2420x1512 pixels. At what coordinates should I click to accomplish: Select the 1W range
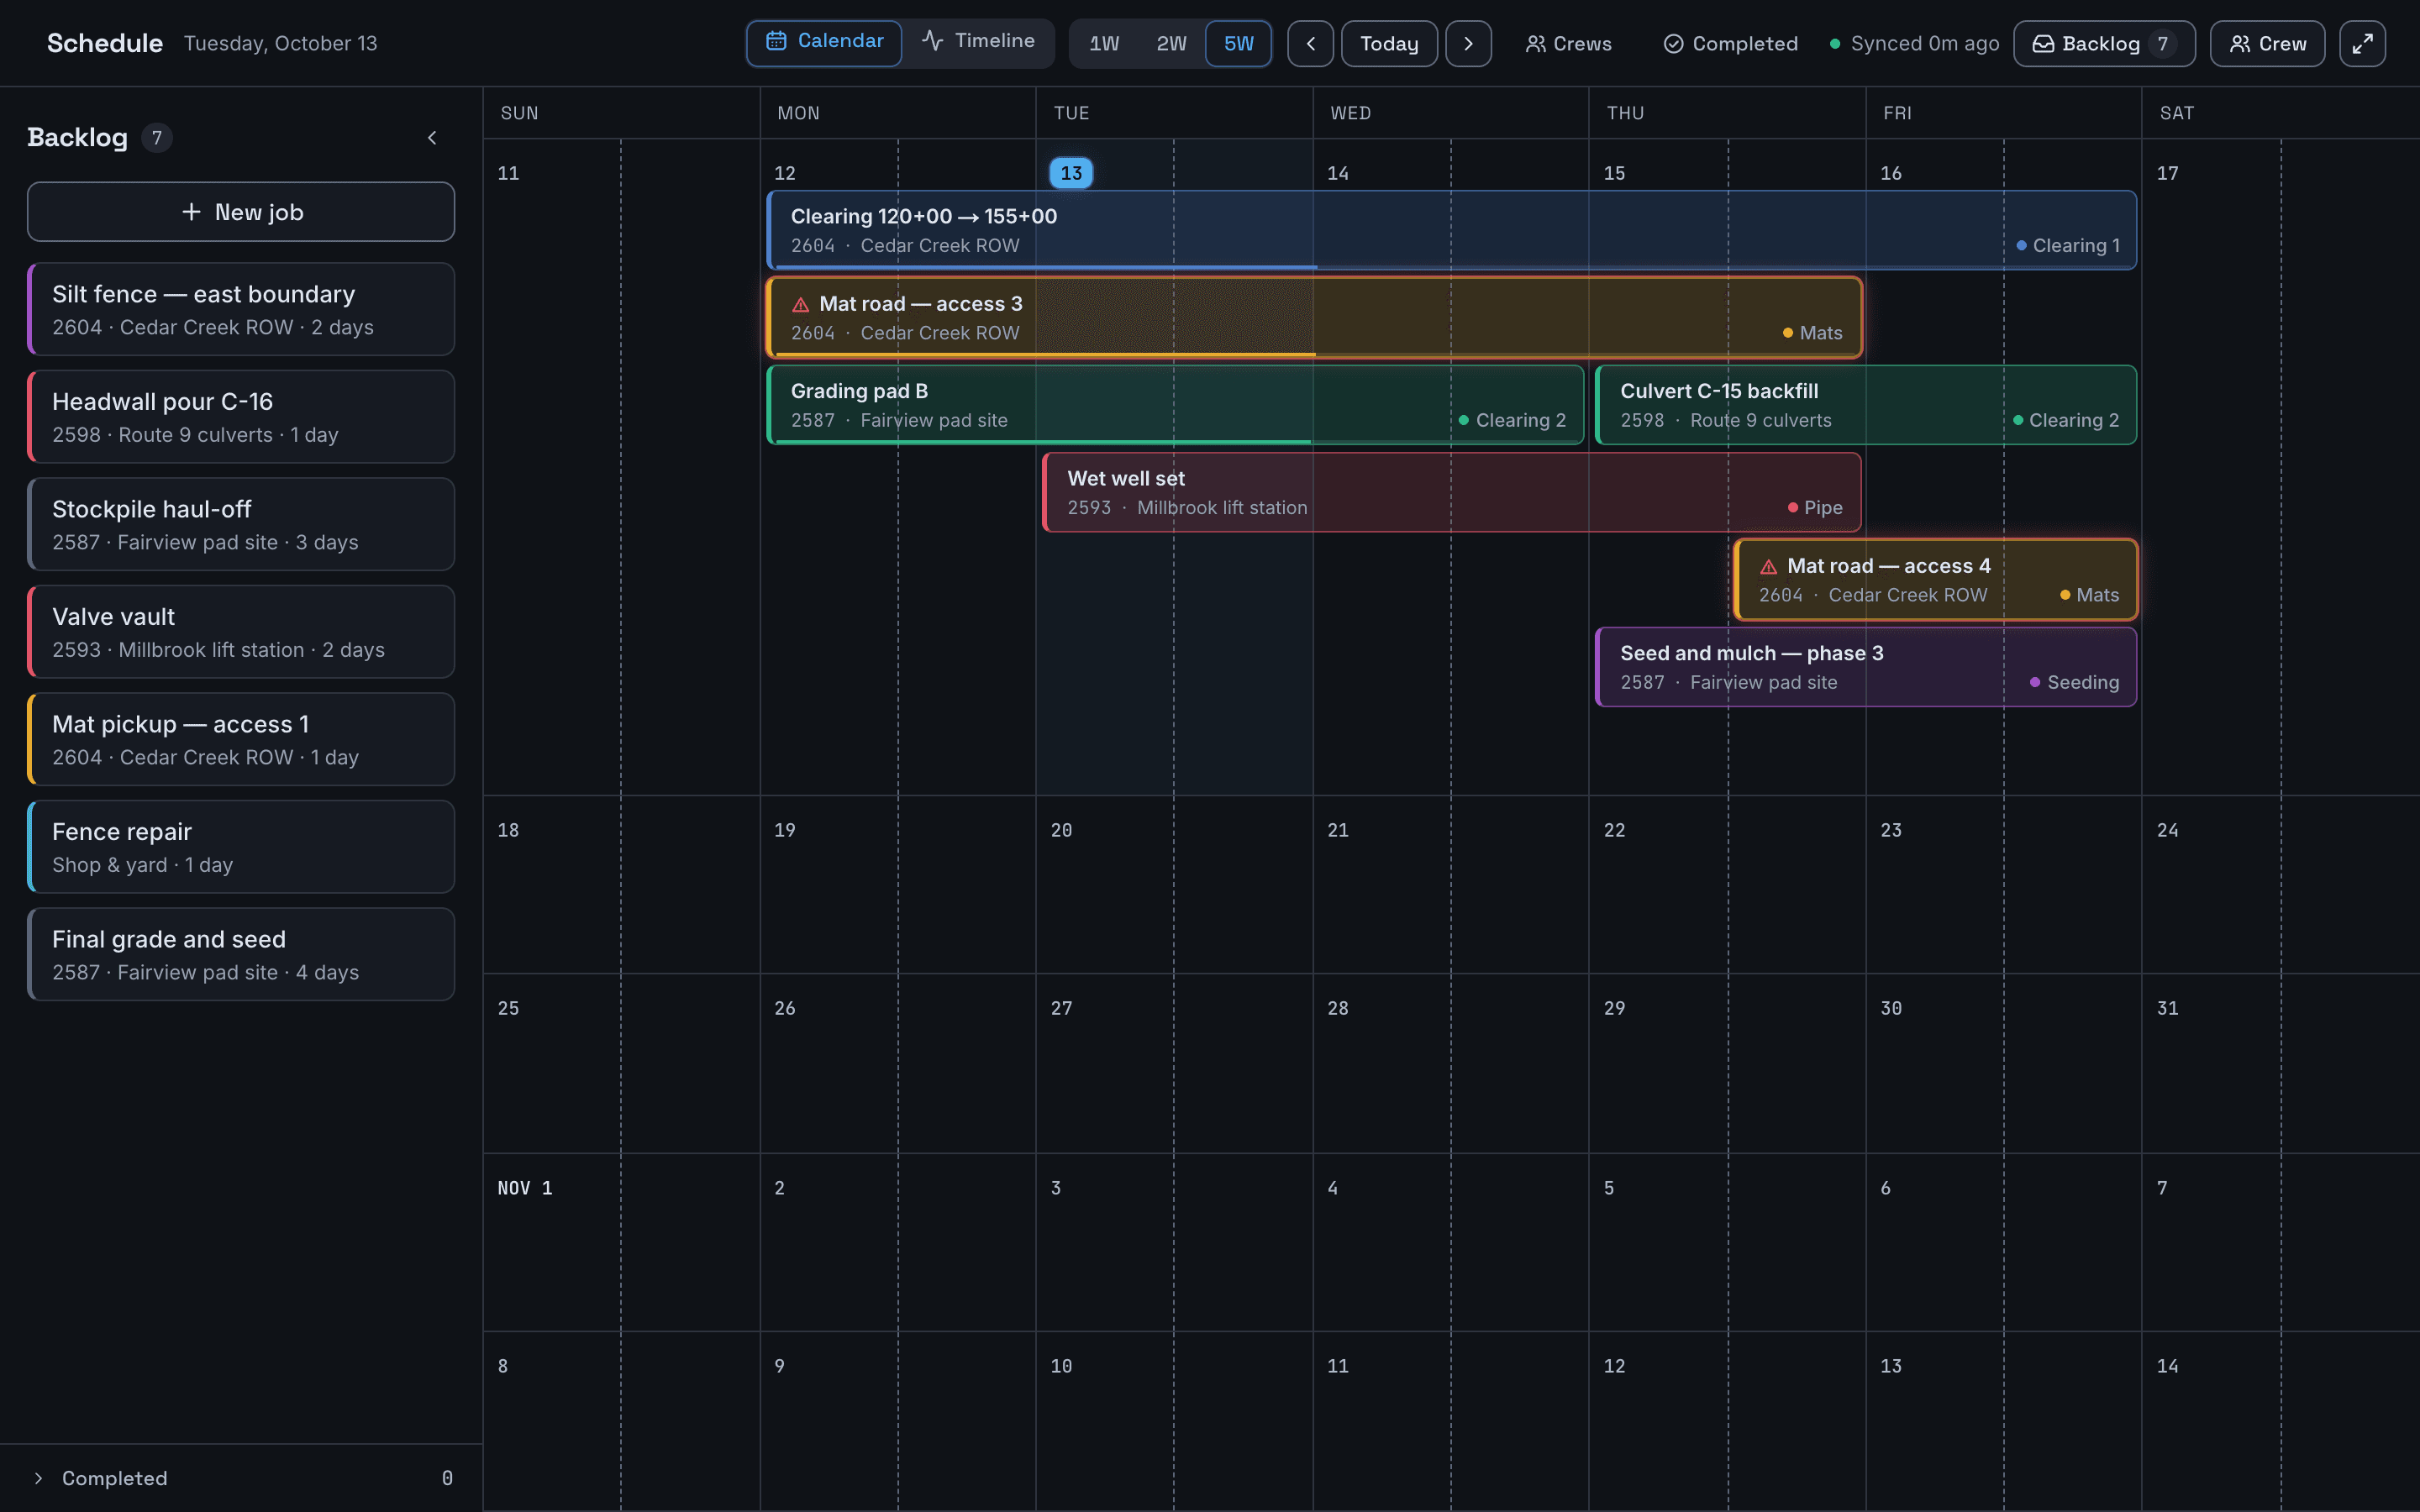[x=1104, y=43]
